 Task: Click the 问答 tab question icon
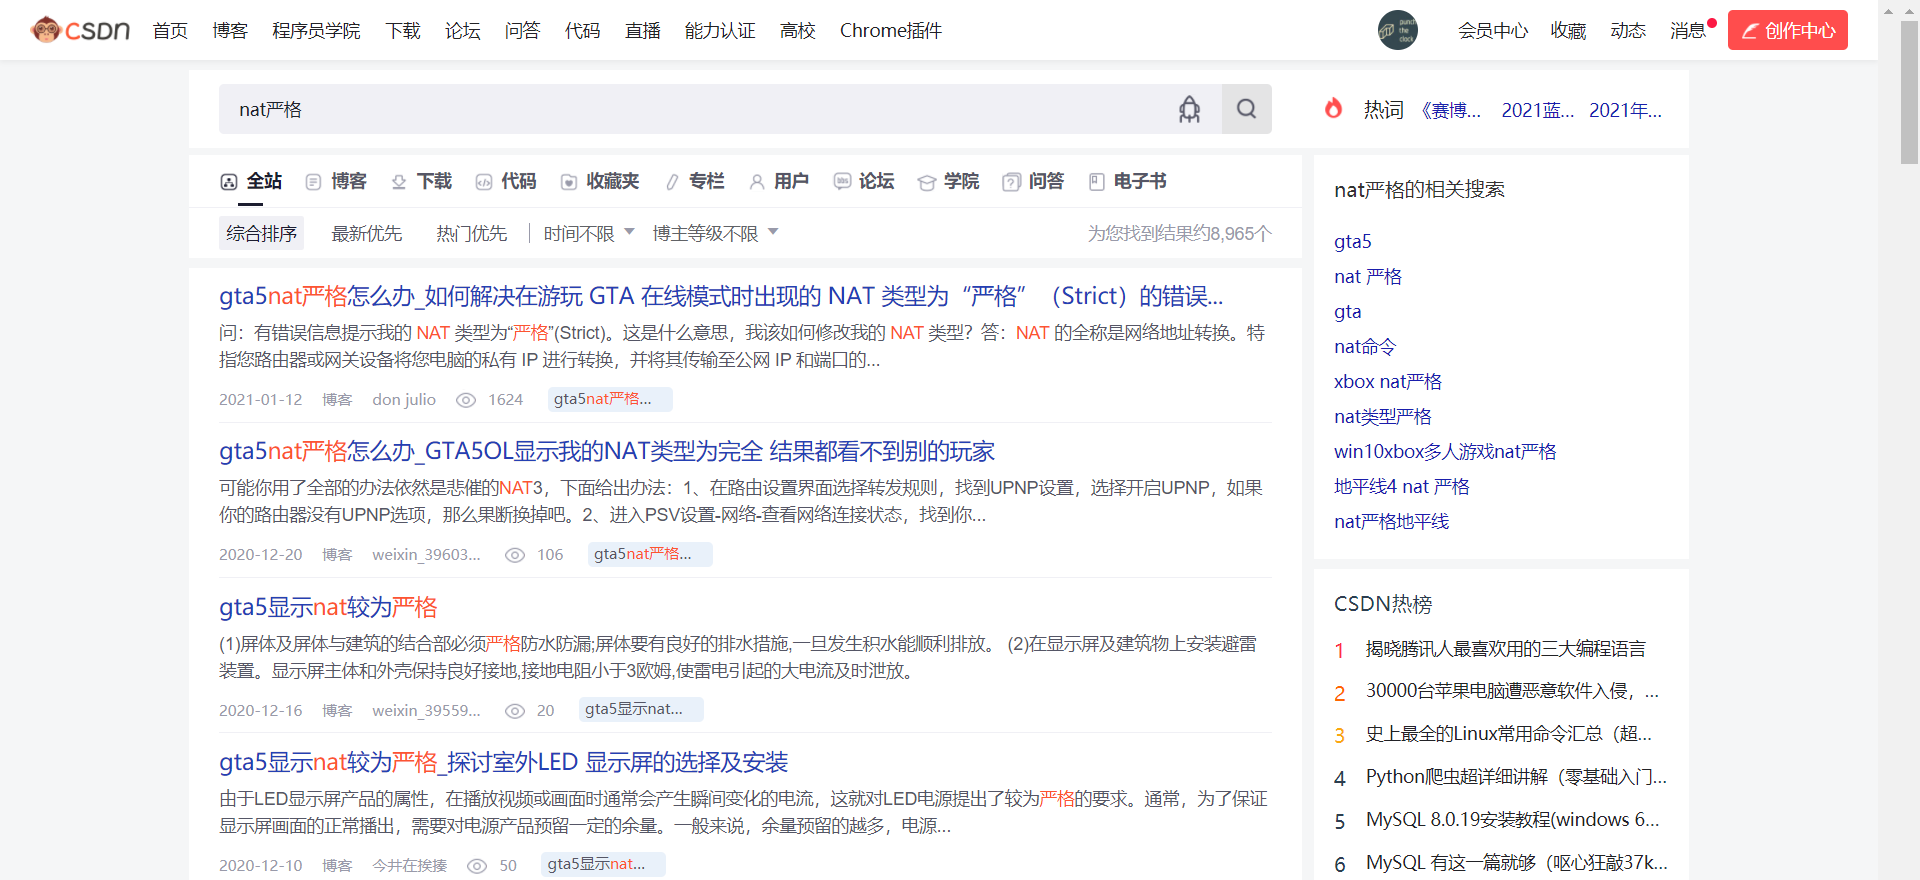coord(1012,182)
